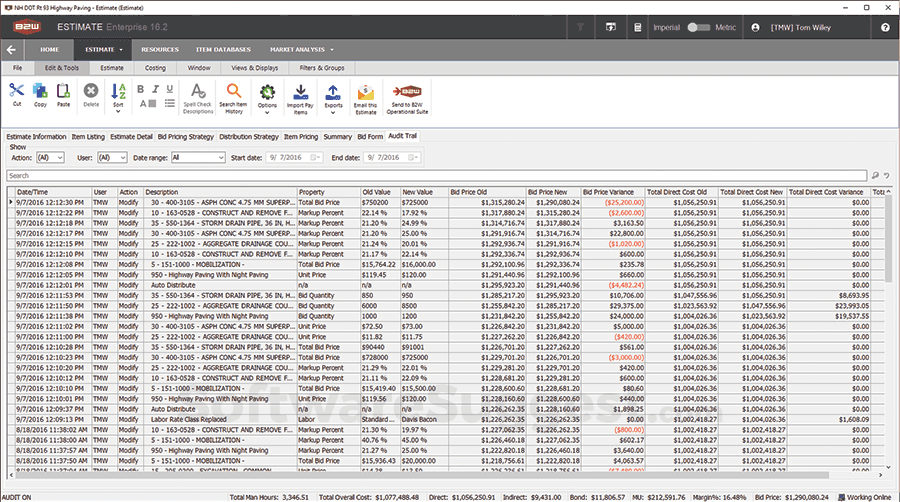Toggle italic text formatting
Image resolution: width=900 pixels, height=502 pixels.
click(x=156, y=90)
